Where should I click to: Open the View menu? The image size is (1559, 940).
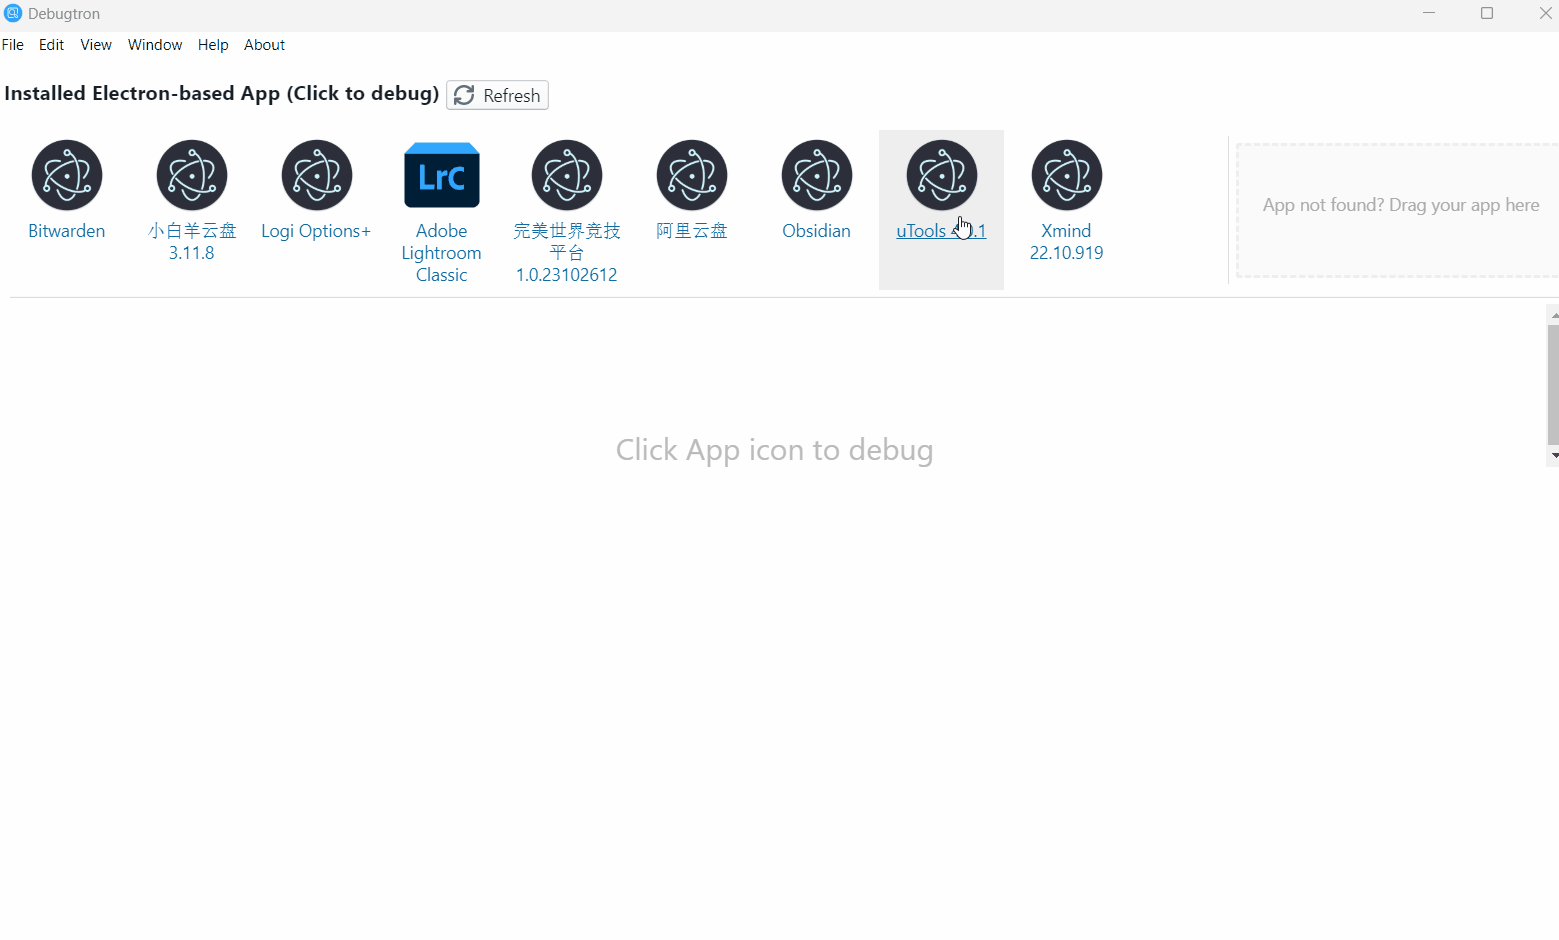(96, 45)
